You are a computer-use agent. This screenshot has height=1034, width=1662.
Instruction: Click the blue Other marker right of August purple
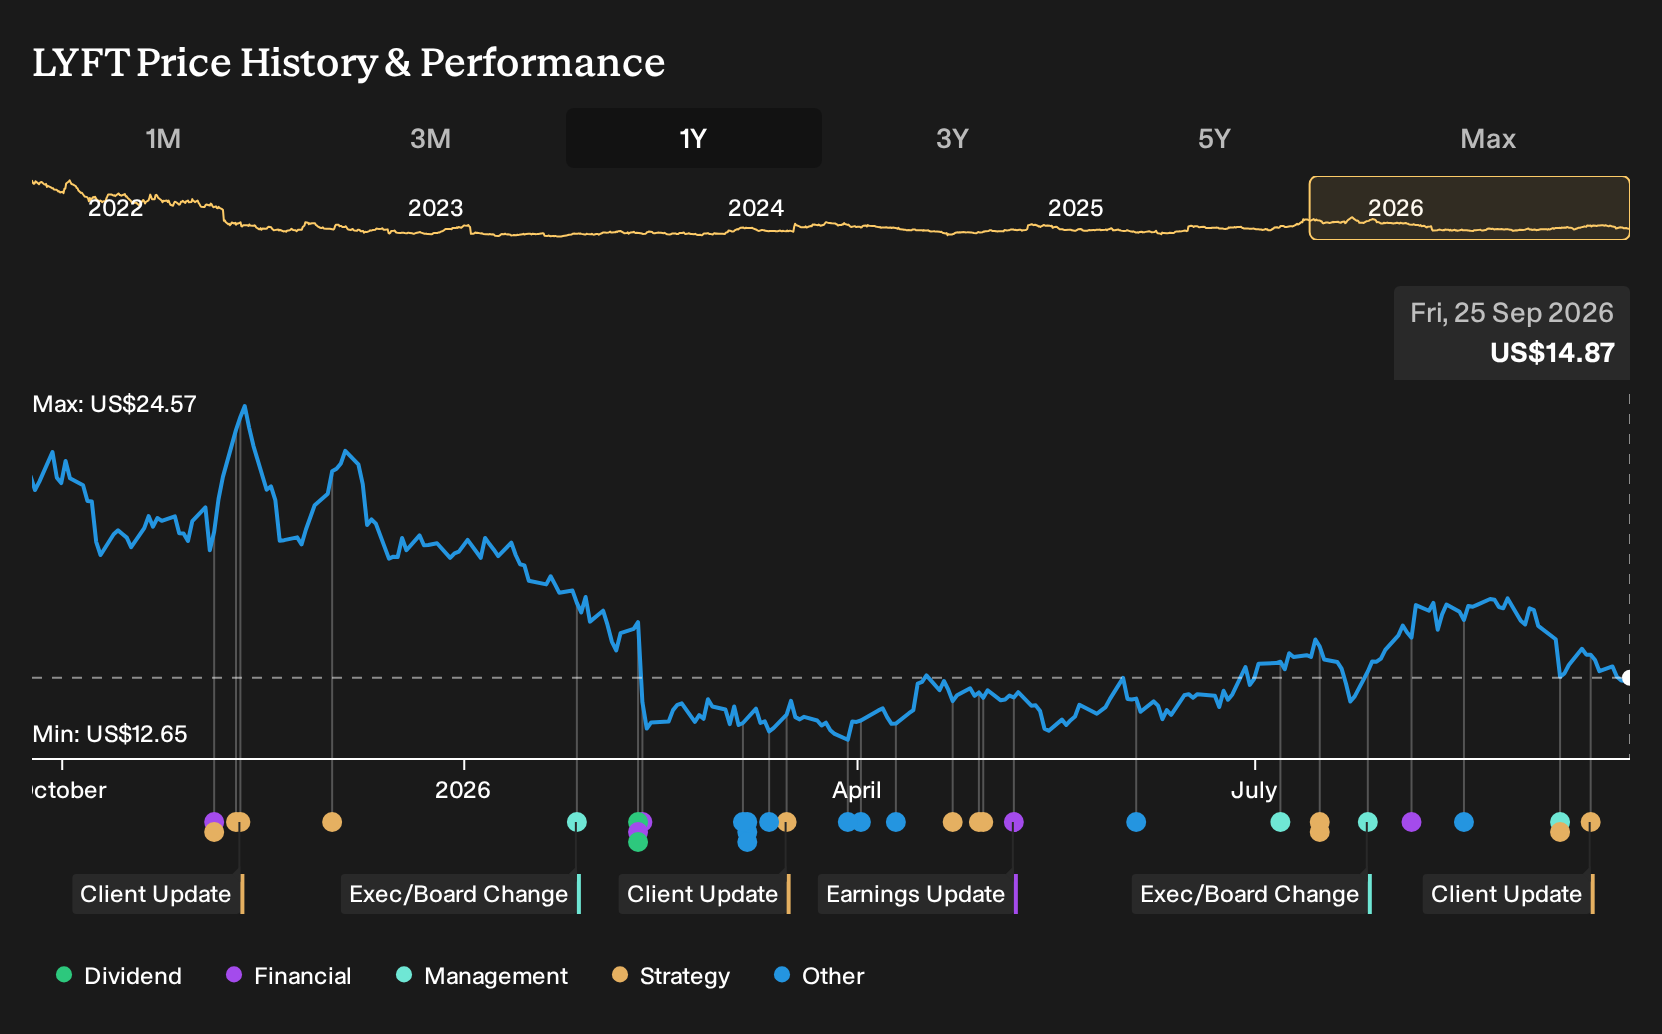click(x=1464, y=822)
